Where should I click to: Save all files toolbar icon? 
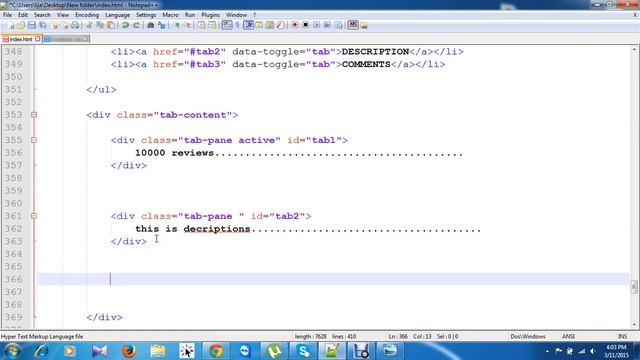click(42, 25)
